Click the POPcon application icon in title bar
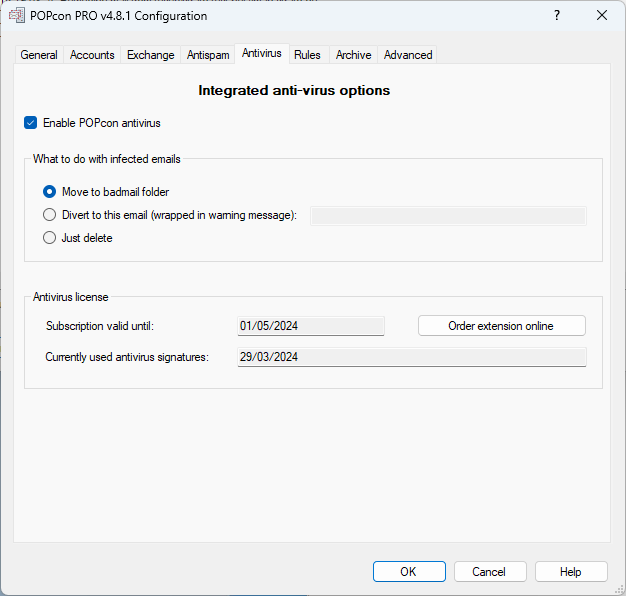 tap(17, 16)
